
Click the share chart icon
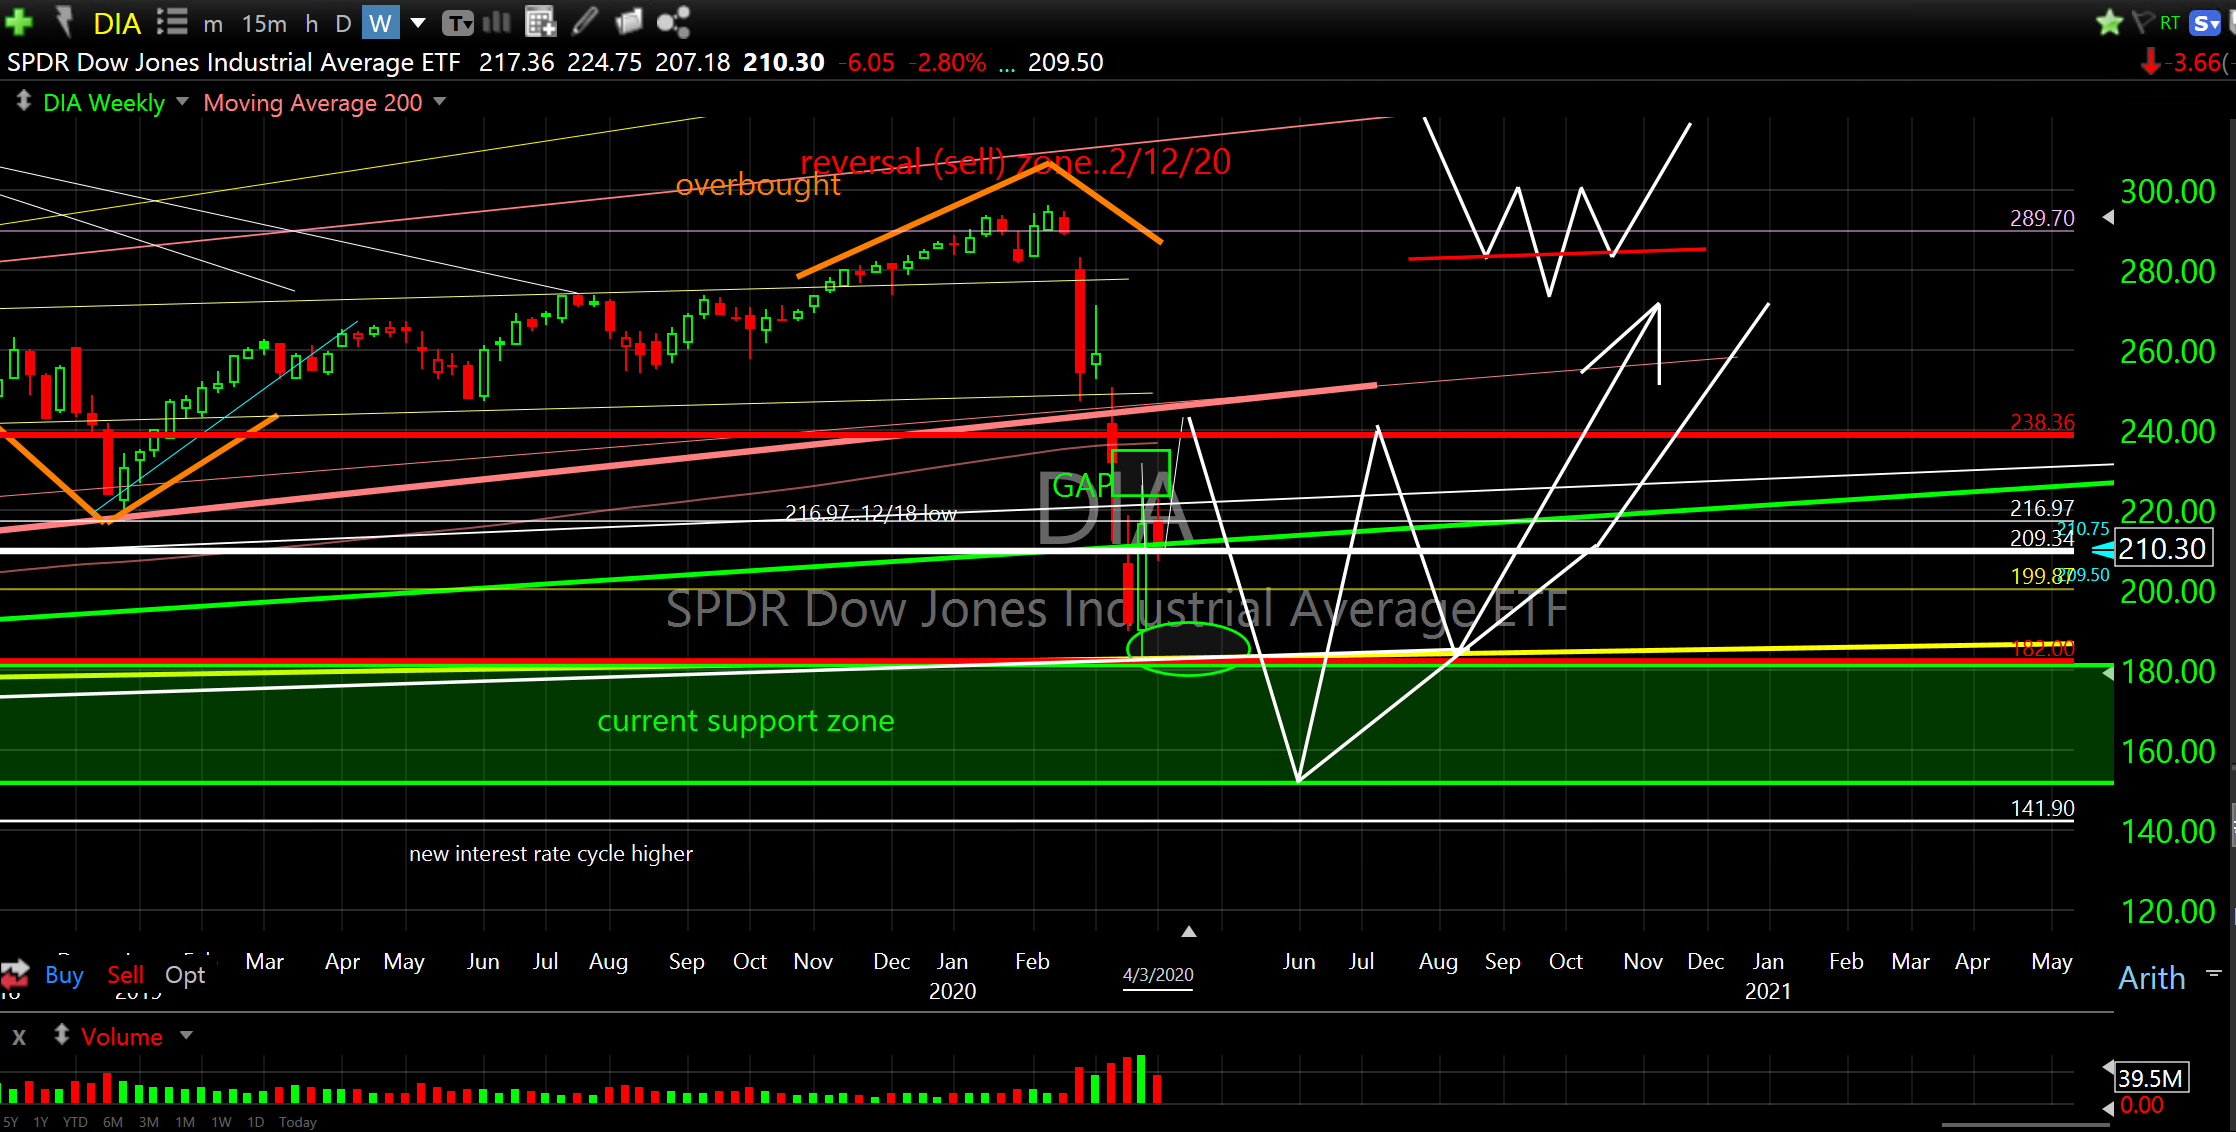click(673, 22)
